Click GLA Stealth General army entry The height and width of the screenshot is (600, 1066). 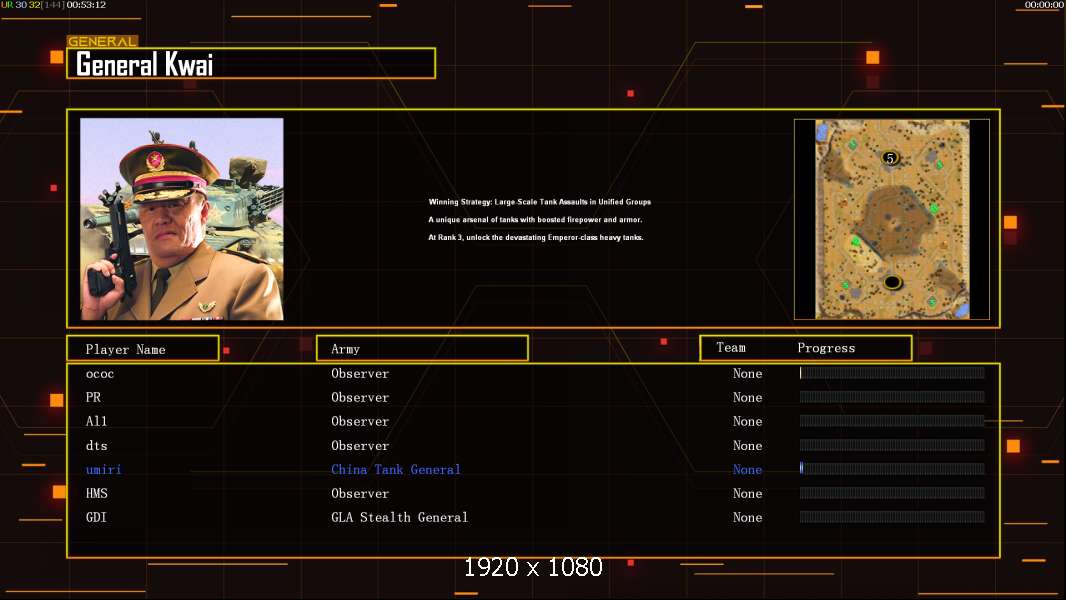400,517
